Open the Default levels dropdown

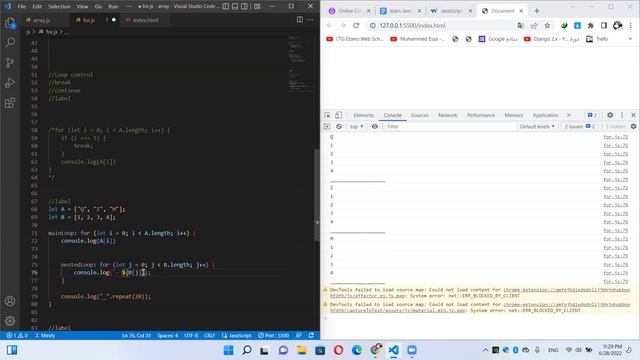[537, 127]
